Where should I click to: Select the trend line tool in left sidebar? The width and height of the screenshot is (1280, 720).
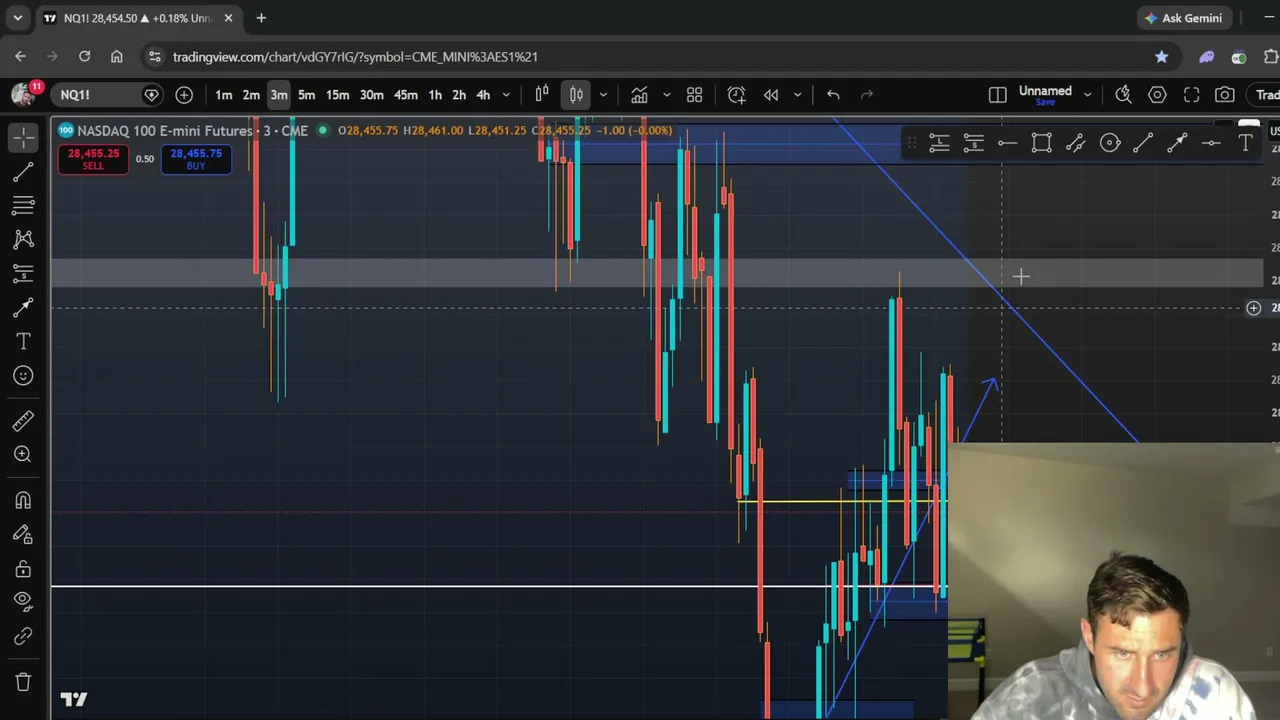click(23, 173)
